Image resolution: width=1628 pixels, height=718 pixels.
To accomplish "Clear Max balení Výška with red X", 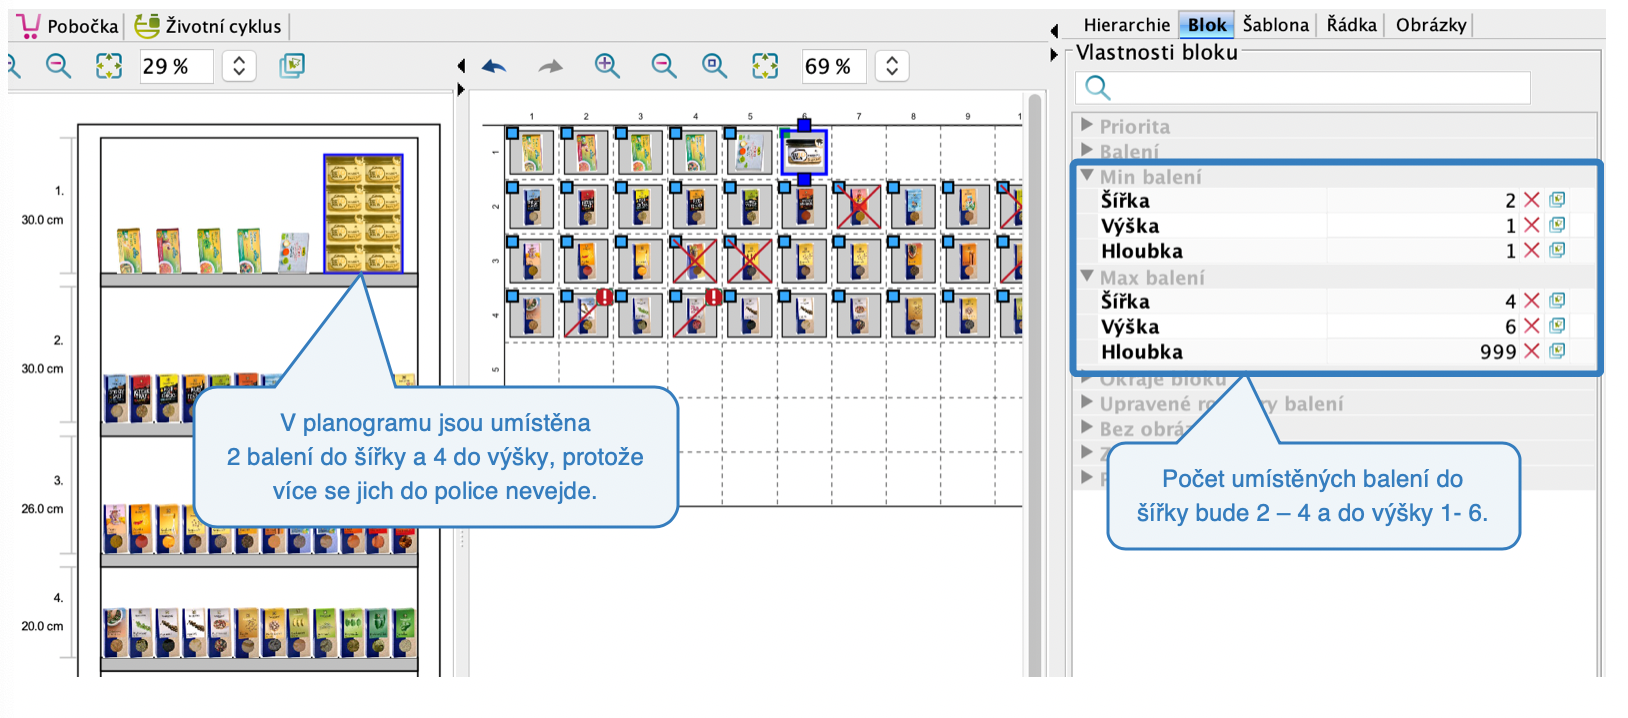I will (1532, 325).
